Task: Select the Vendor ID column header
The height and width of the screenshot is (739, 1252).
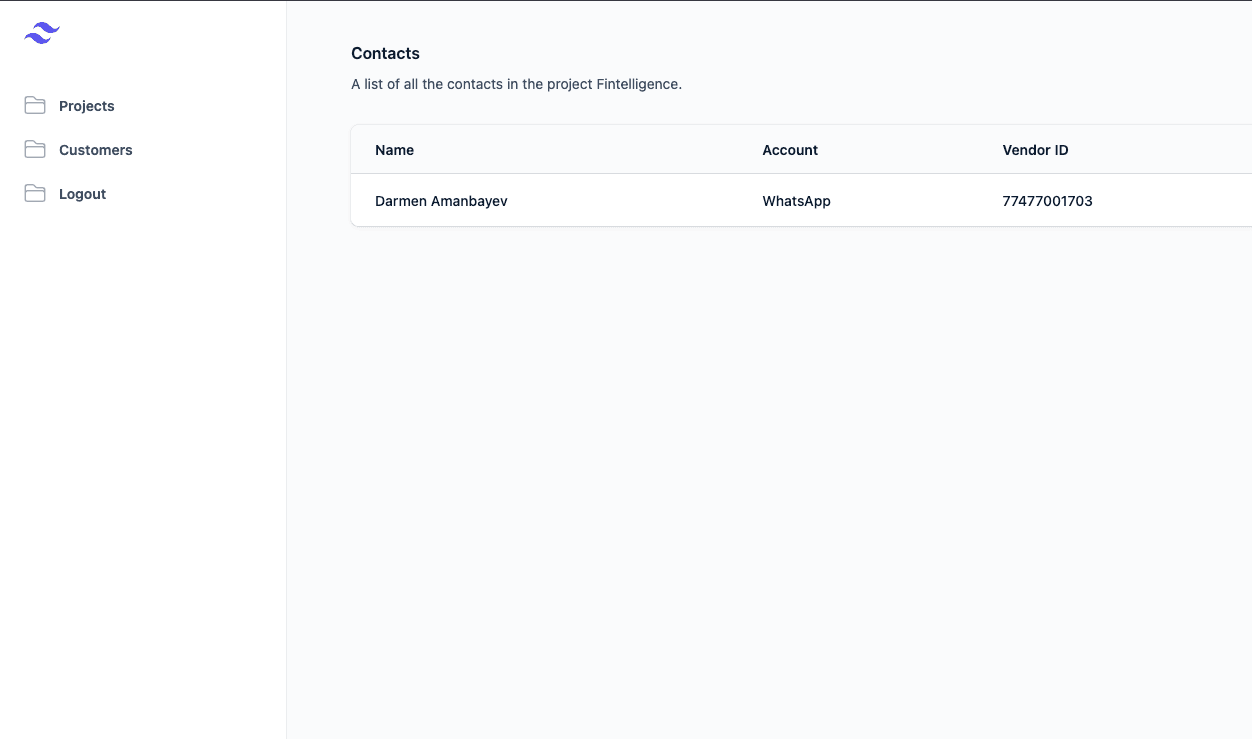Action: point(1035,150)
